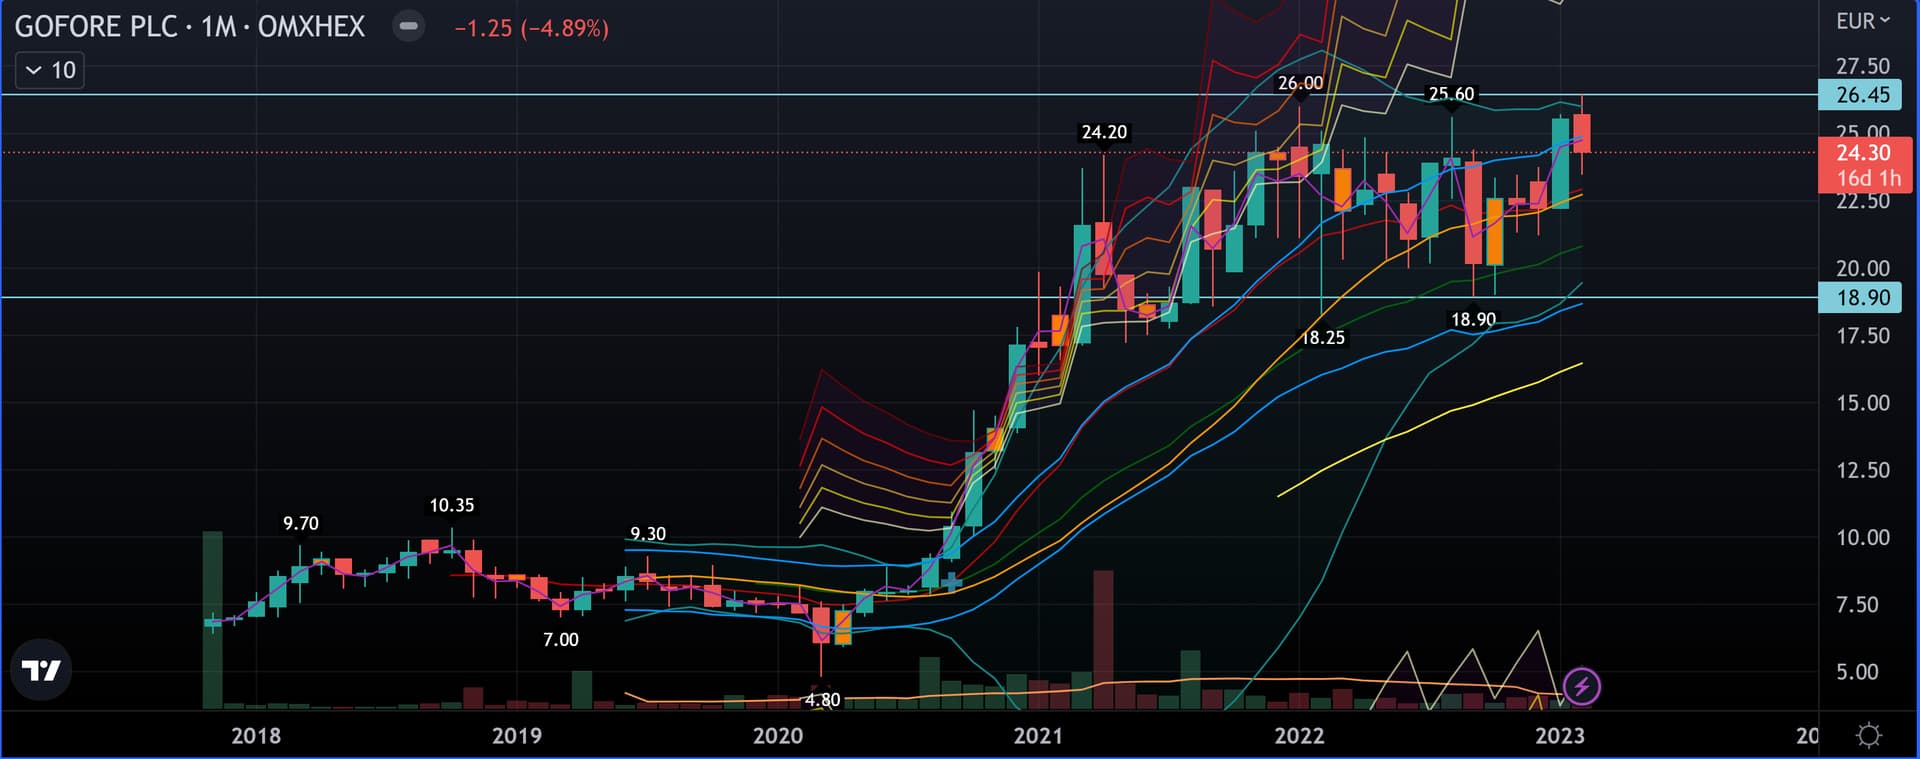
Task: Click the tall first volume bar in 2017
Action: point(212,620)
